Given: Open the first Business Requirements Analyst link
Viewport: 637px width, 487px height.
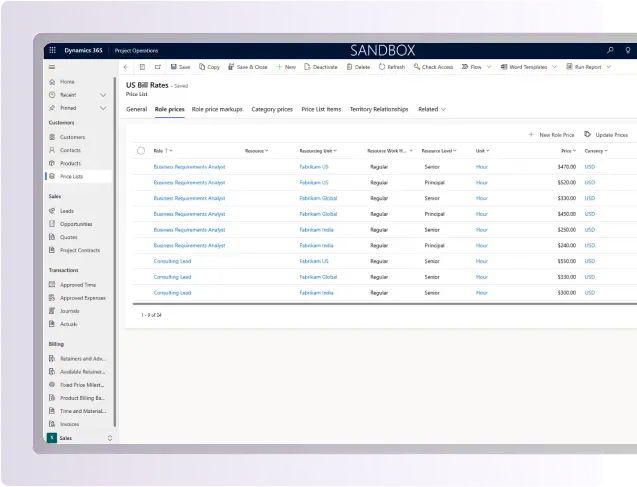Looking at the screenshot, I should click(x=189, y=167).
